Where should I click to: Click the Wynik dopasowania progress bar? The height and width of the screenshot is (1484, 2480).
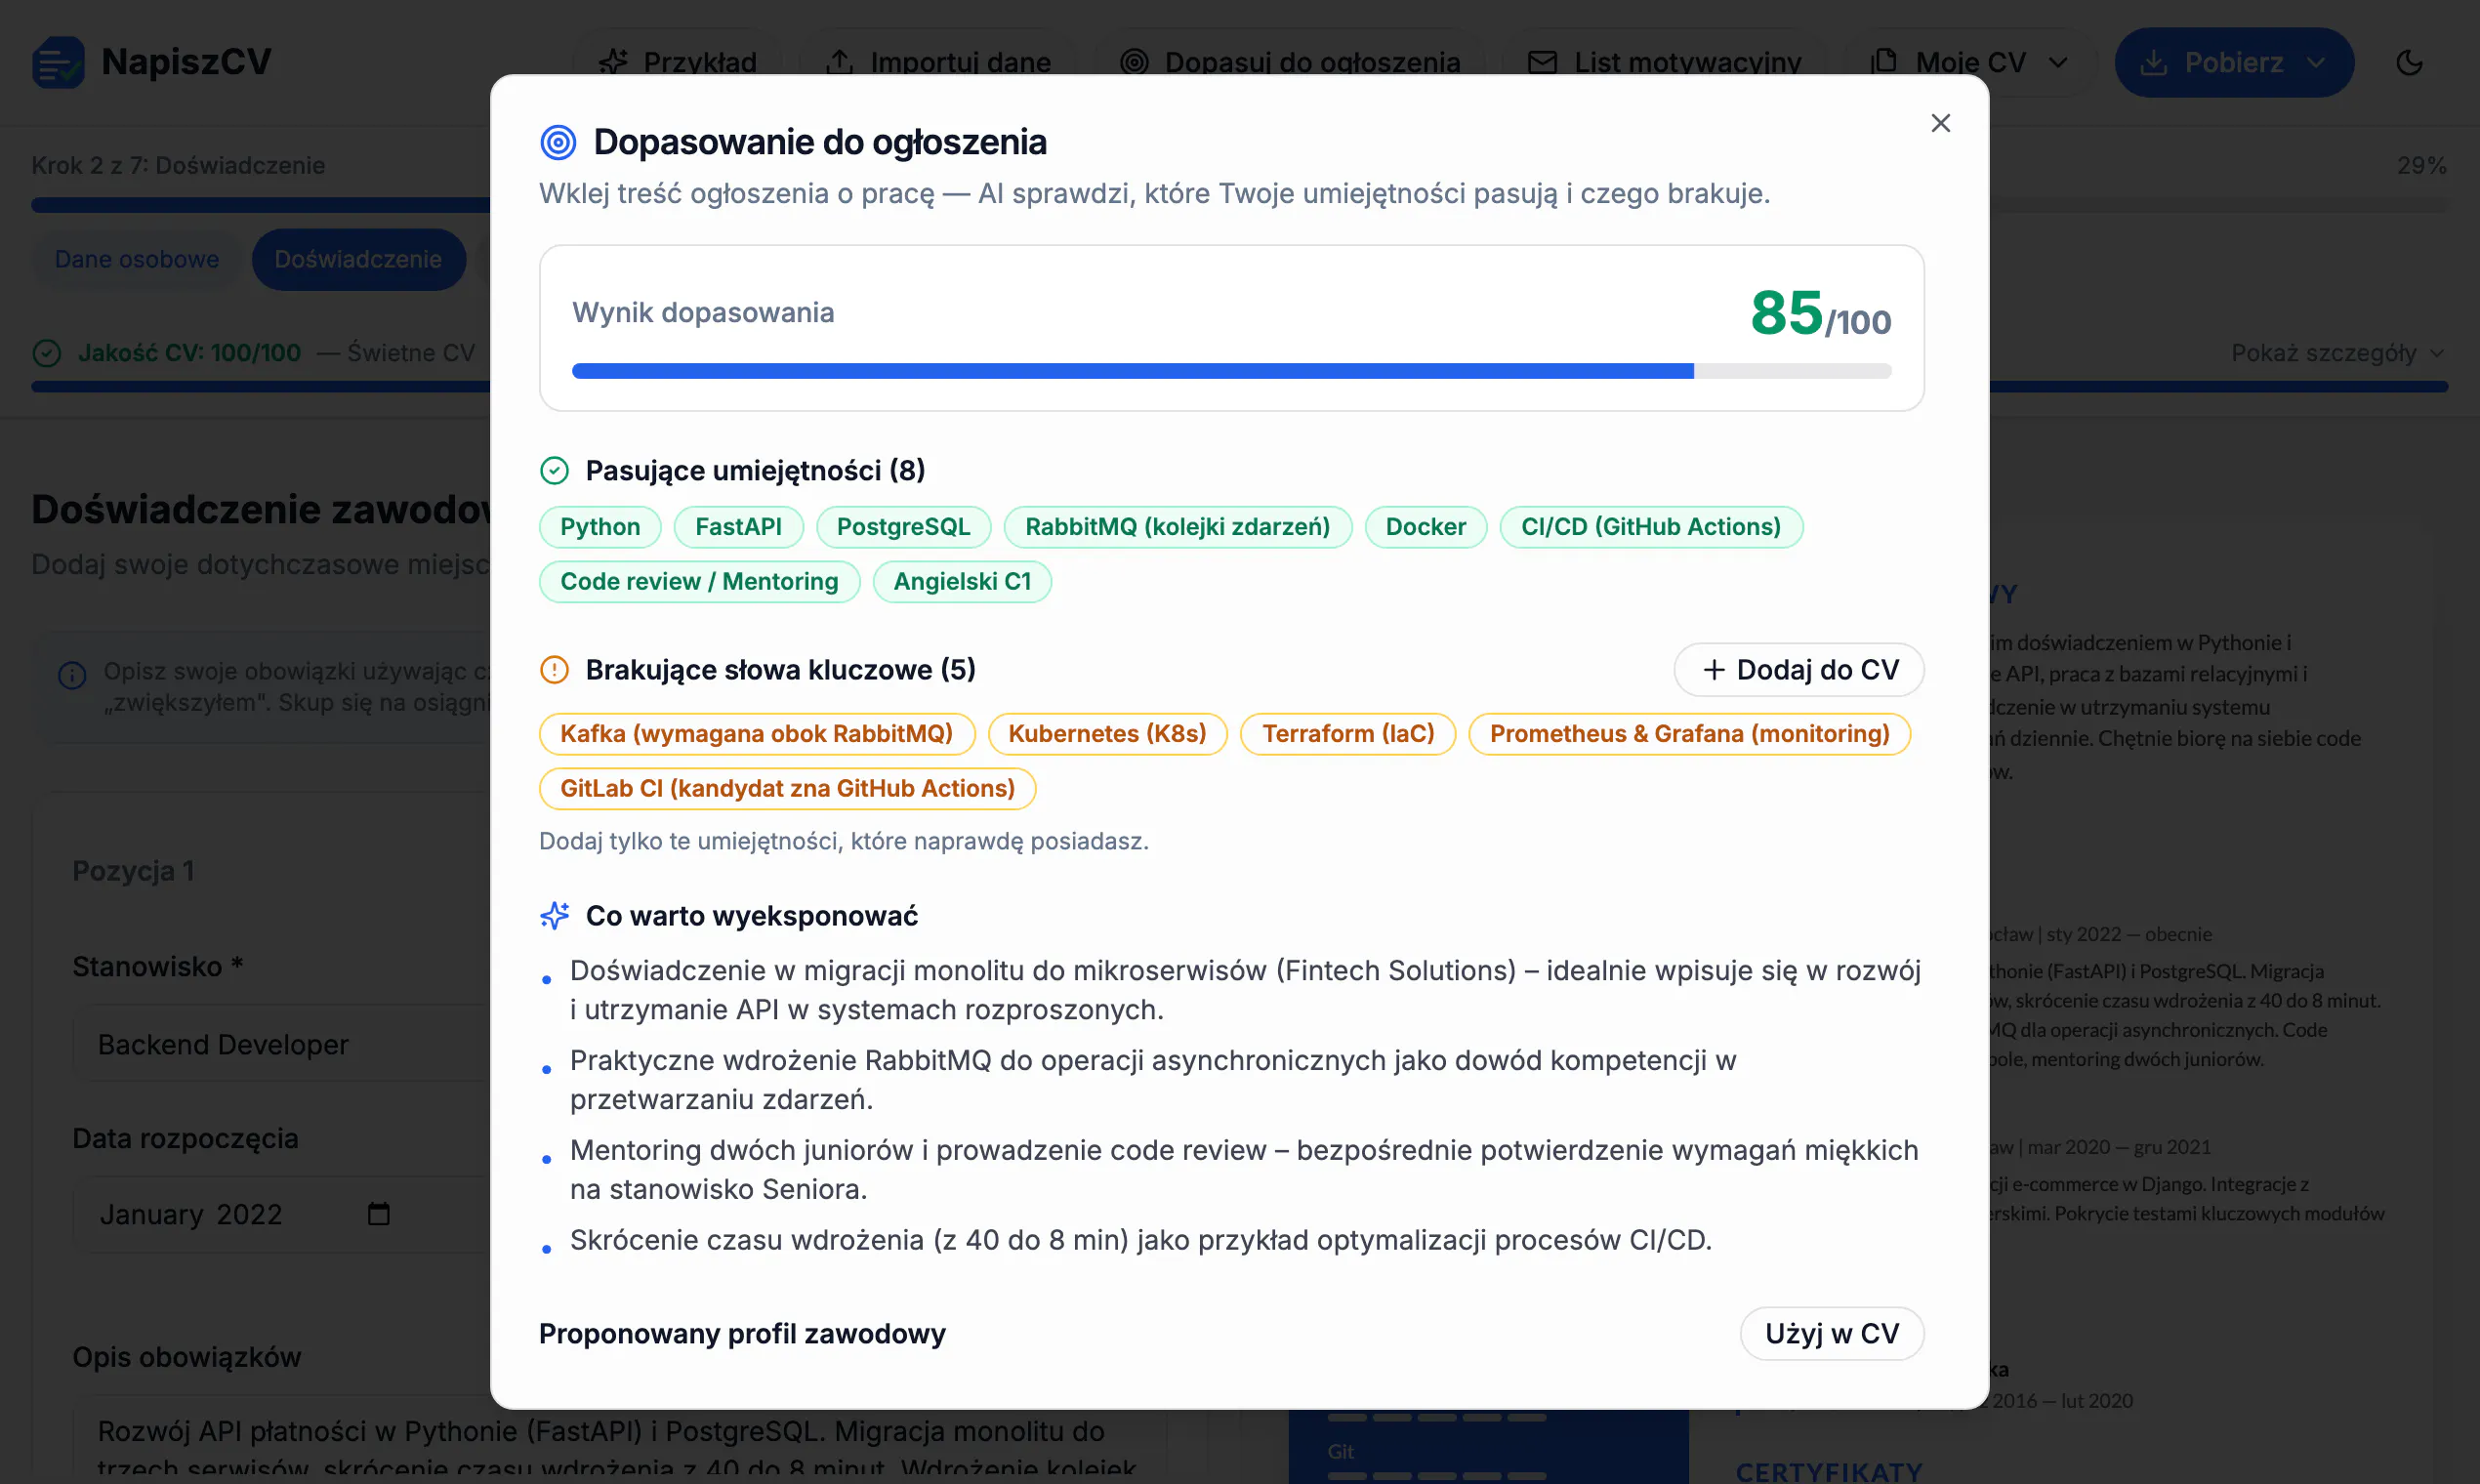click(x=1231, y=371)
